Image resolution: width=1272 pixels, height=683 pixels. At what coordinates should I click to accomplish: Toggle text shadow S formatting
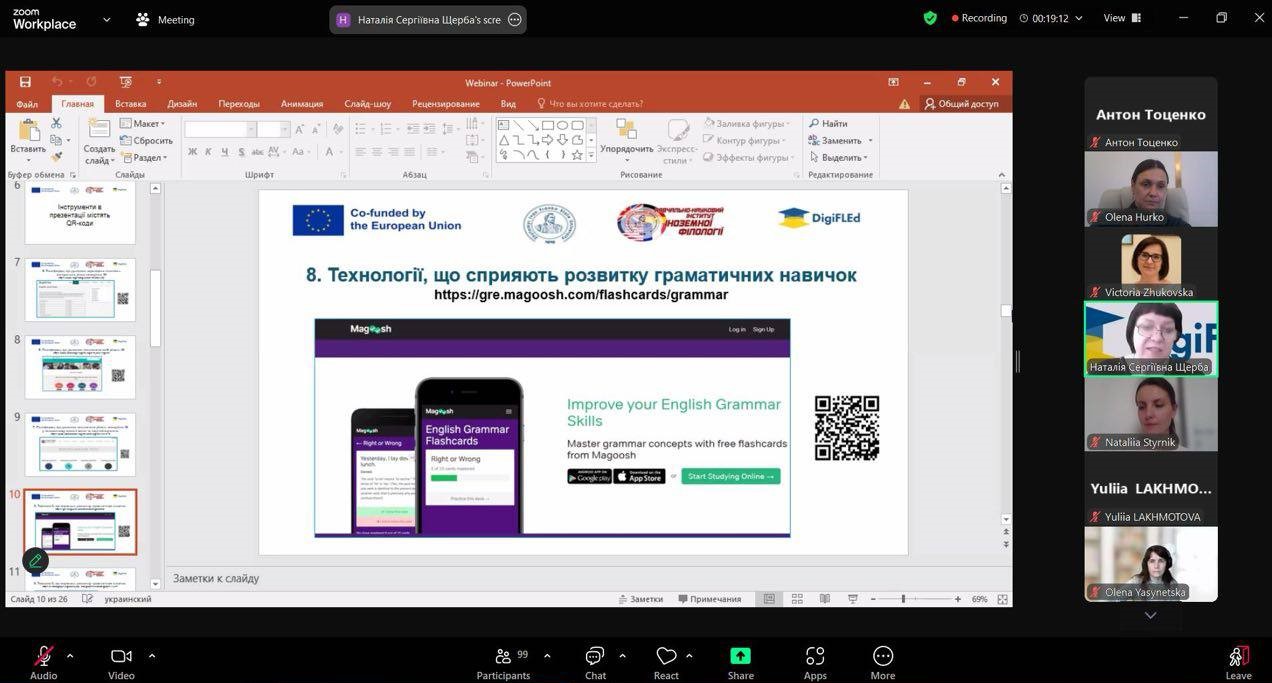(x=241, y=152)
